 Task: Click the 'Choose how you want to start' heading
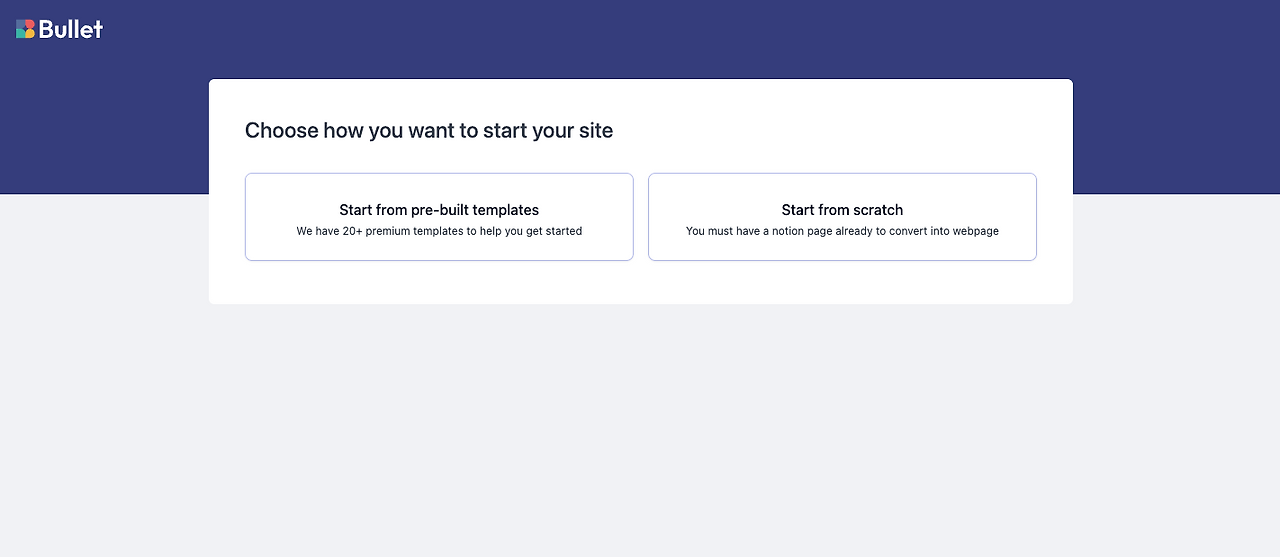(x=428, y=130)
